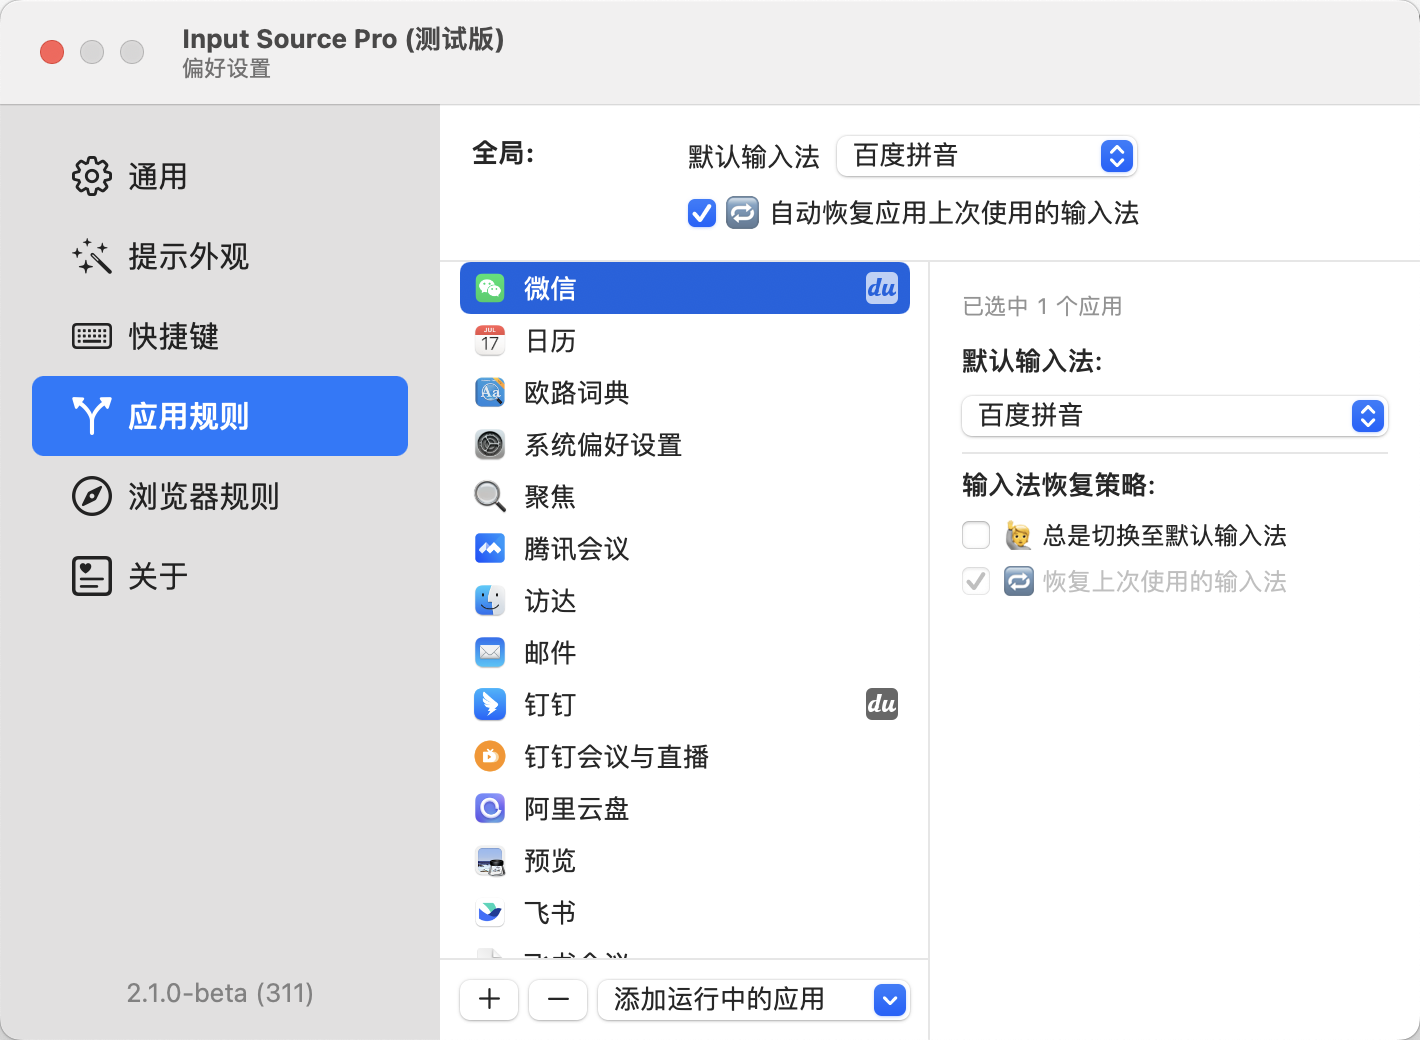Screen dimensions: 1420x1040
Task: Click the DingTalk (钉钉) app icon
Action: [x=490, y=705]
